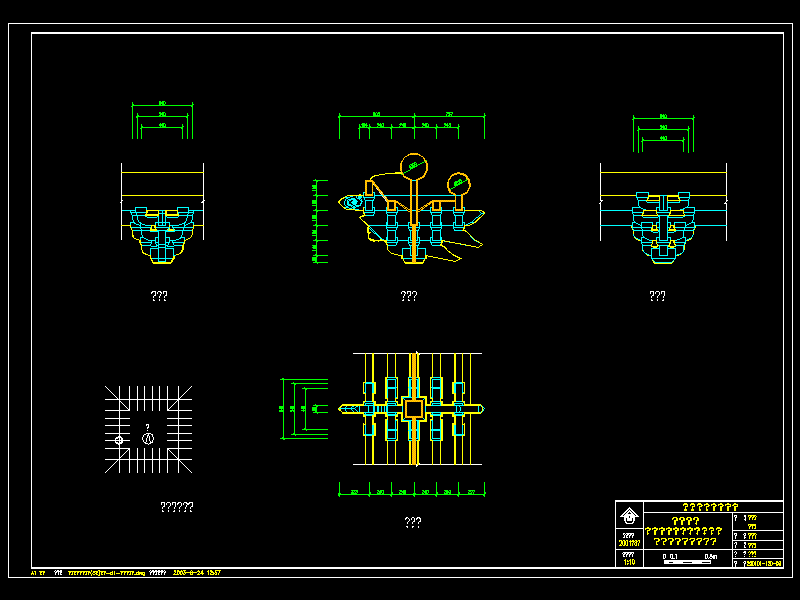This screenshot has height=600, width=800.
Task: Click the "0.5m" scale bar label
Action: tap(710, 556)
